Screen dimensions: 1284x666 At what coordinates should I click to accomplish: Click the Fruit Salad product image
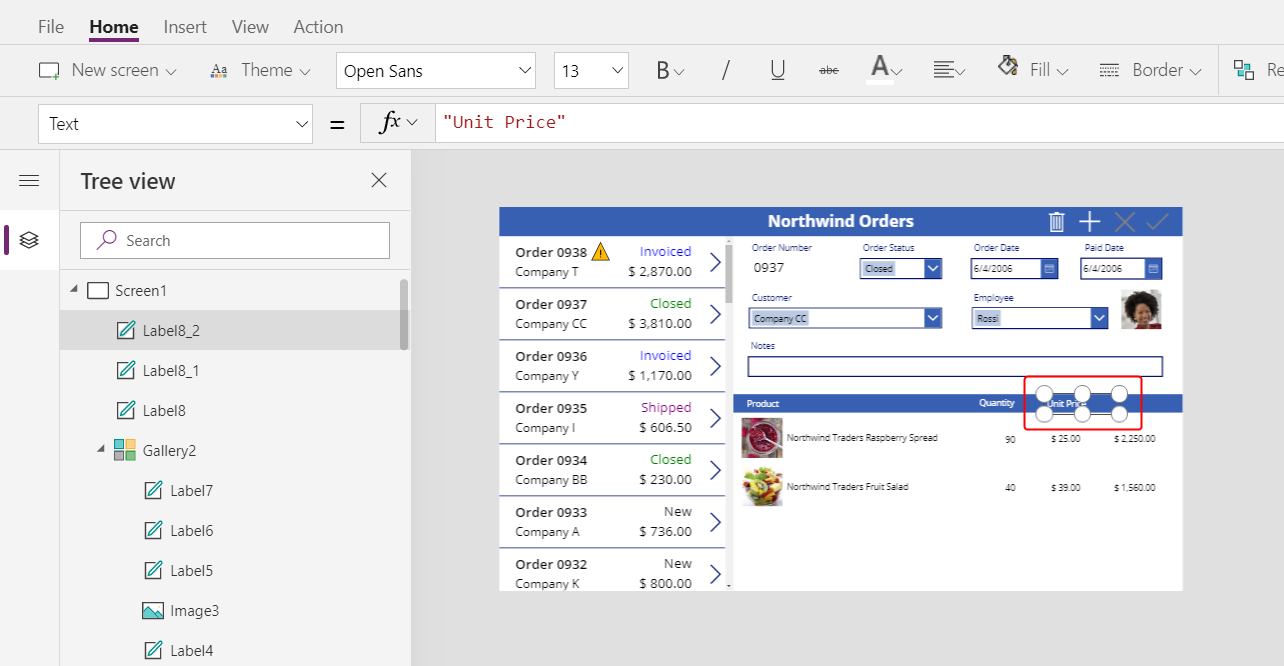point(762,487)
